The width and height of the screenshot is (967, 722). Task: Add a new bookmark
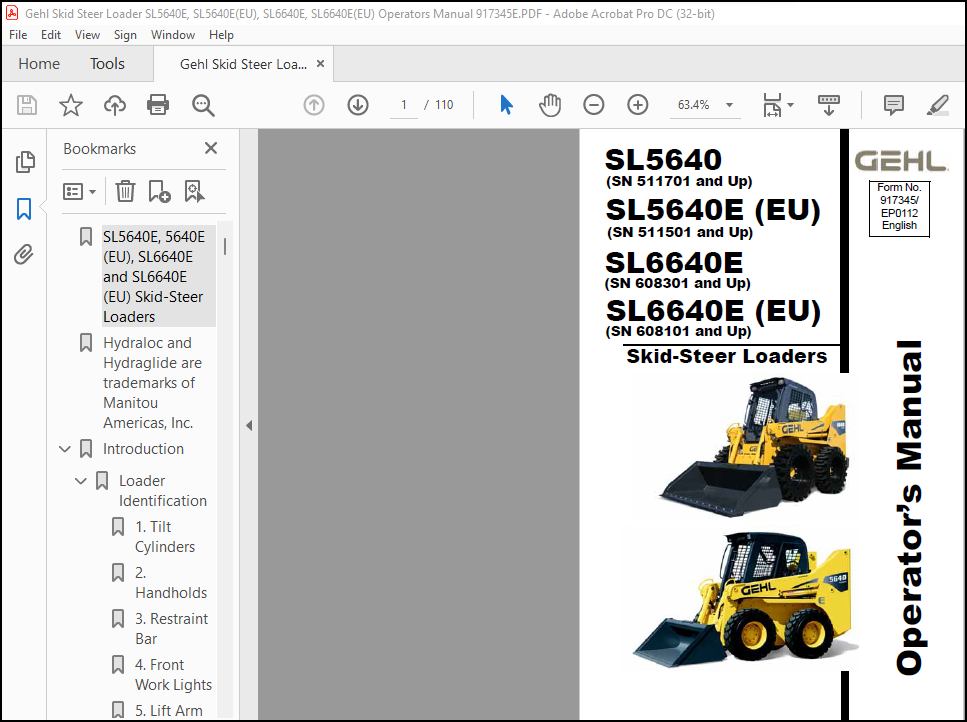(159, 192)
